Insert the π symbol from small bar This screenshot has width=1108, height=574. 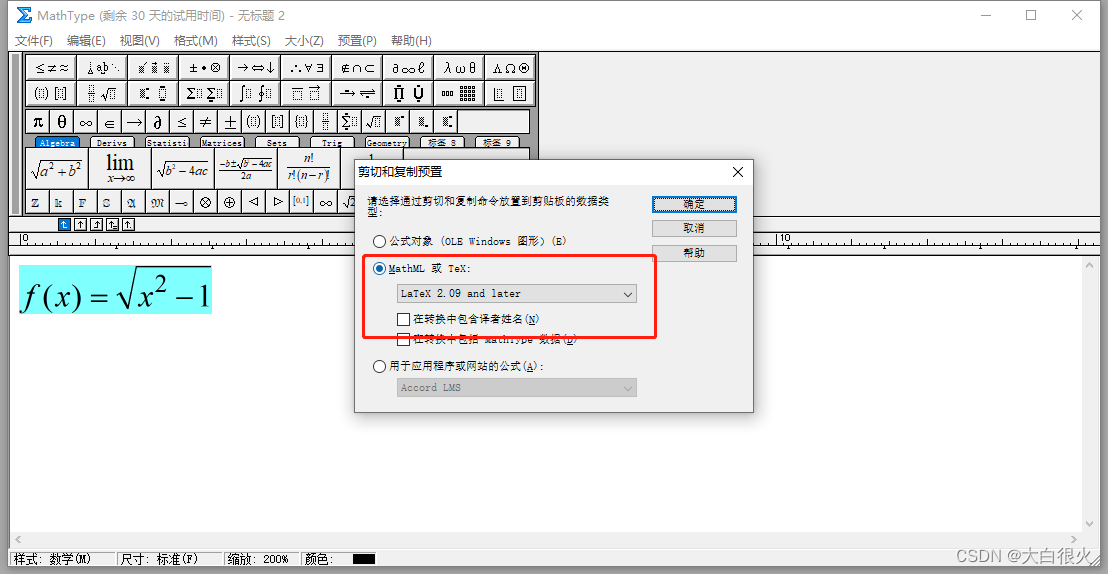point(37,122)
